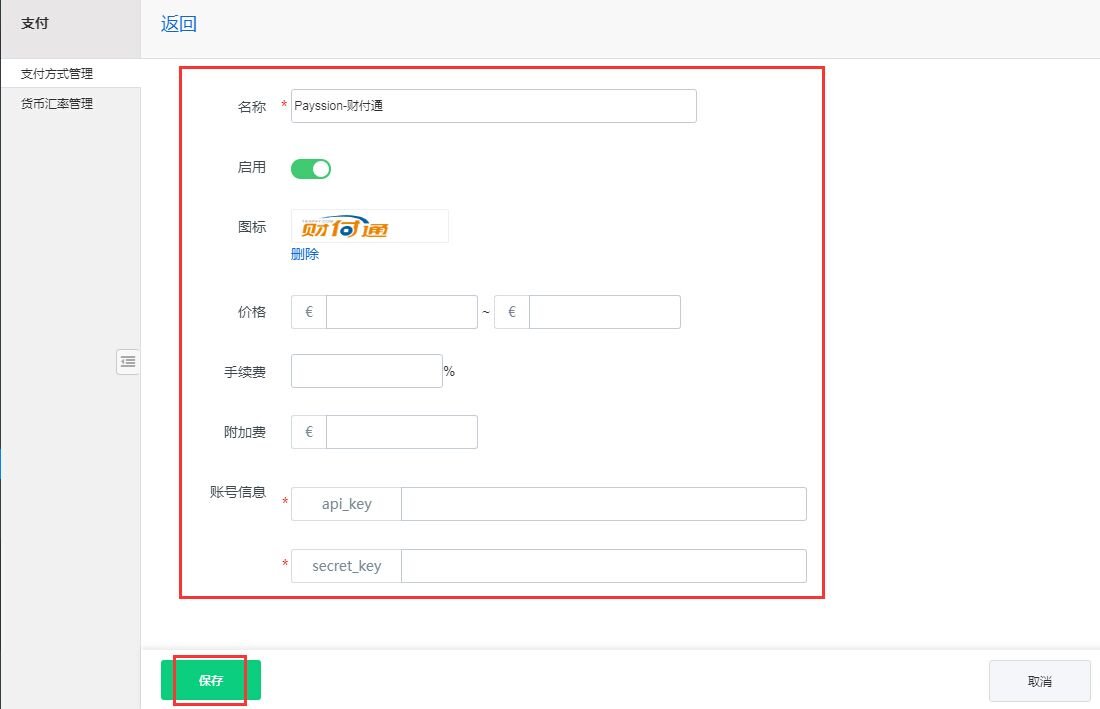This screenshot has height=709, width=1100.
Task: Click the % symbol after the 手续费 field
Action: pos(449,371)
